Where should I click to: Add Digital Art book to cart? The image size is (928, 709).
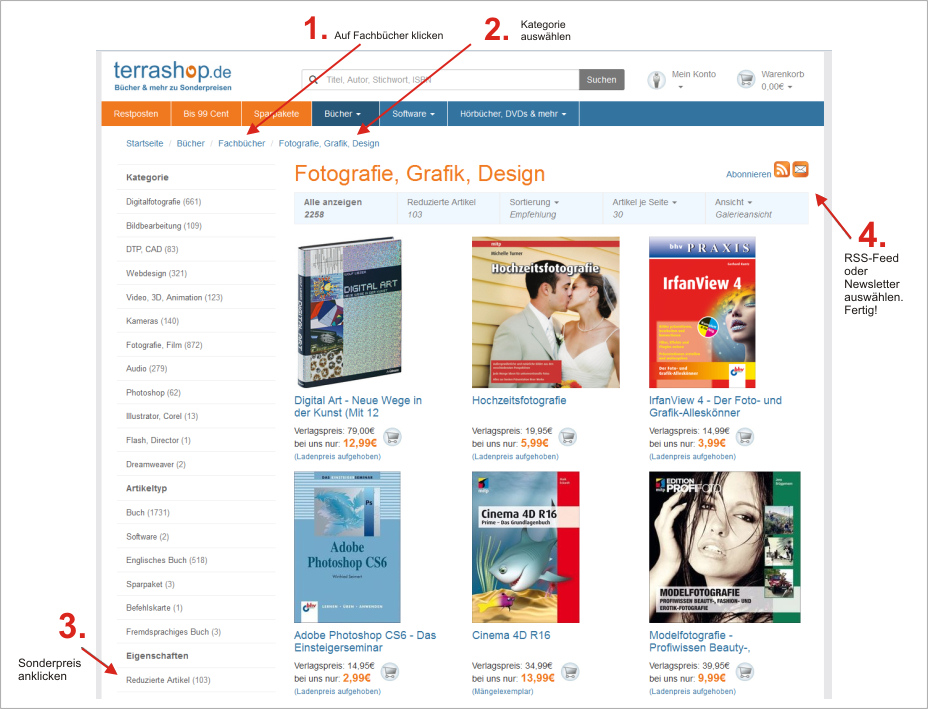(x=392, y=437)
